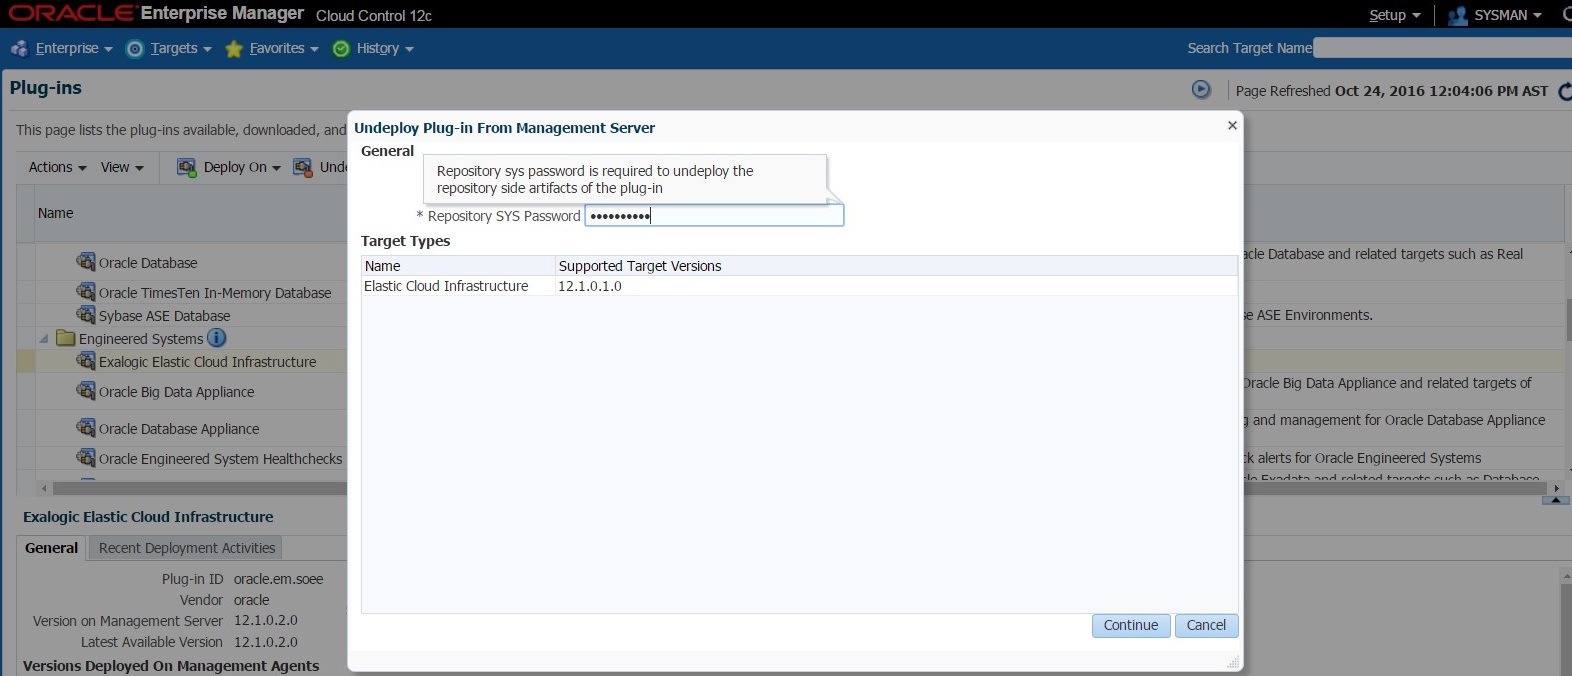Click the Undeploy toolbar icon
1572x676 pixels.
tap(302, 167)
